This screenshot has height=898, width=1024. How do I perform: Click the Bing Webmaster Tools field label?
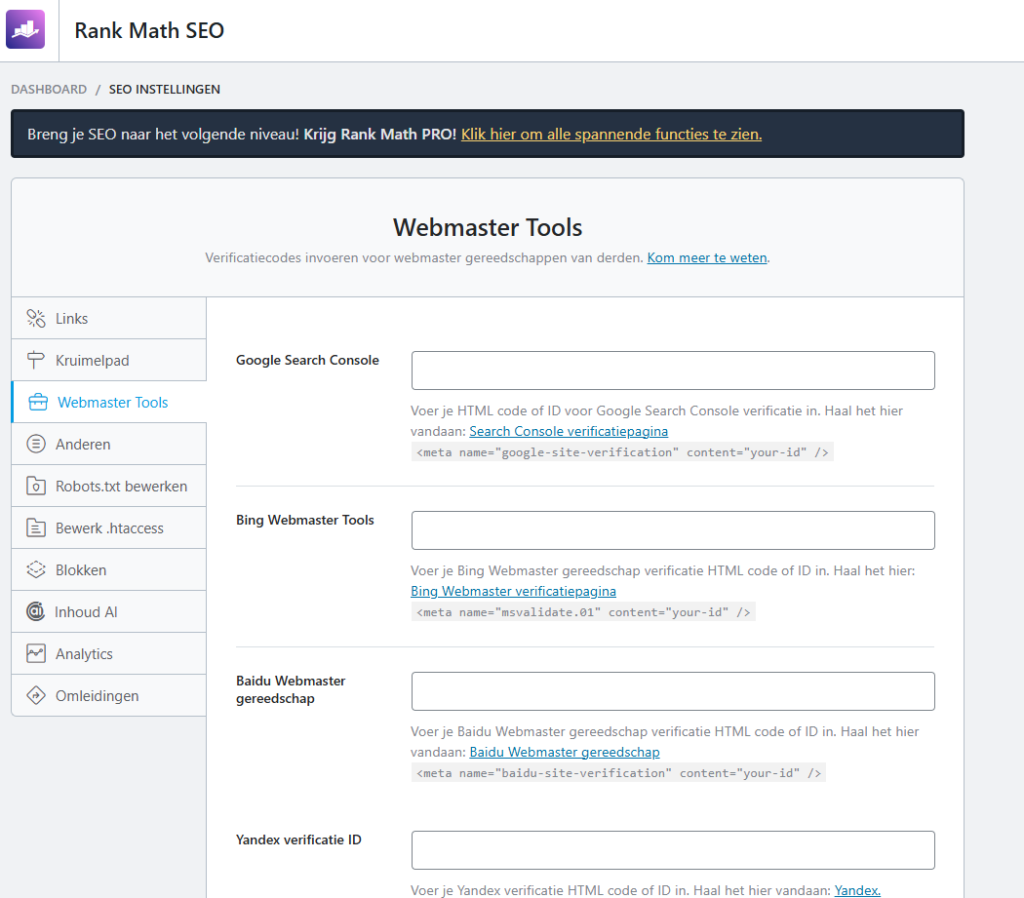pyautogui.click(x=305, y=520)
